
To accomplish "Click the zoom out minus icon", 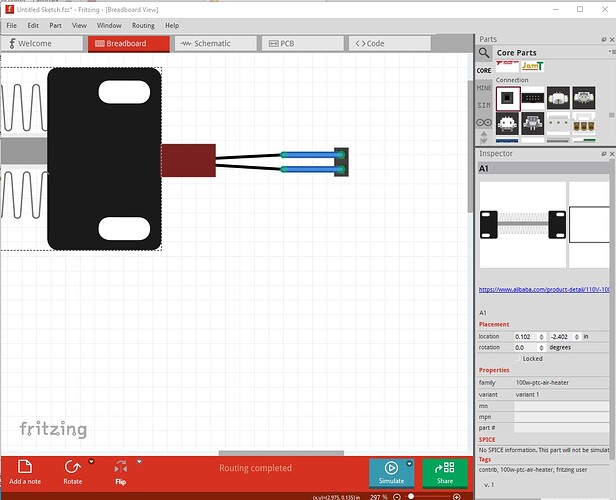I will [396, 496].
